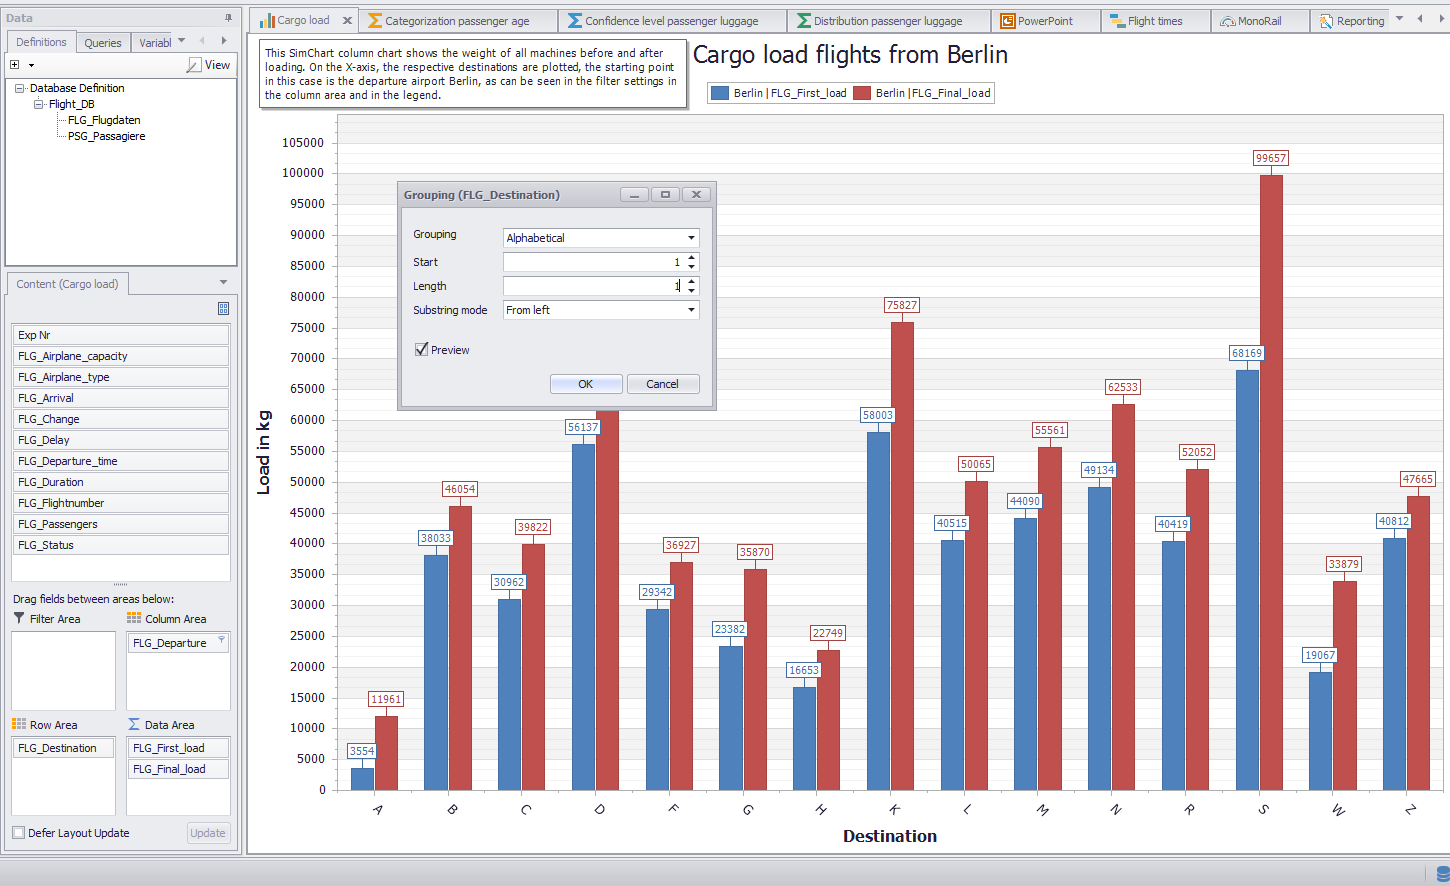Click the filter funnel on FLG_Departure field

[x=221, y=641]
